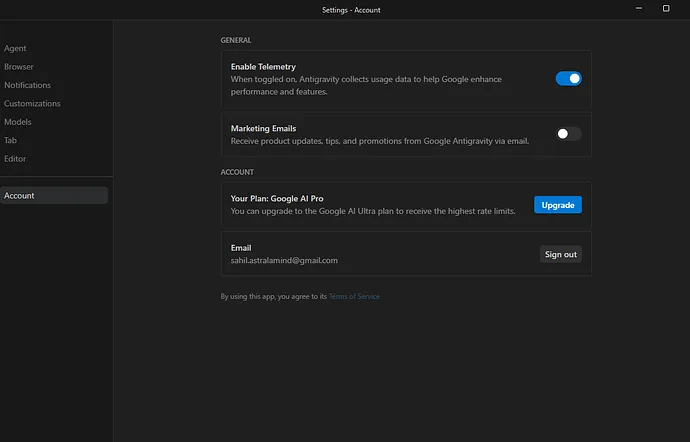The height and width of the screenshot is (442, 690).
Task: Disable the Enable Telemetry toggle
Action: click(x=568, y=79)
